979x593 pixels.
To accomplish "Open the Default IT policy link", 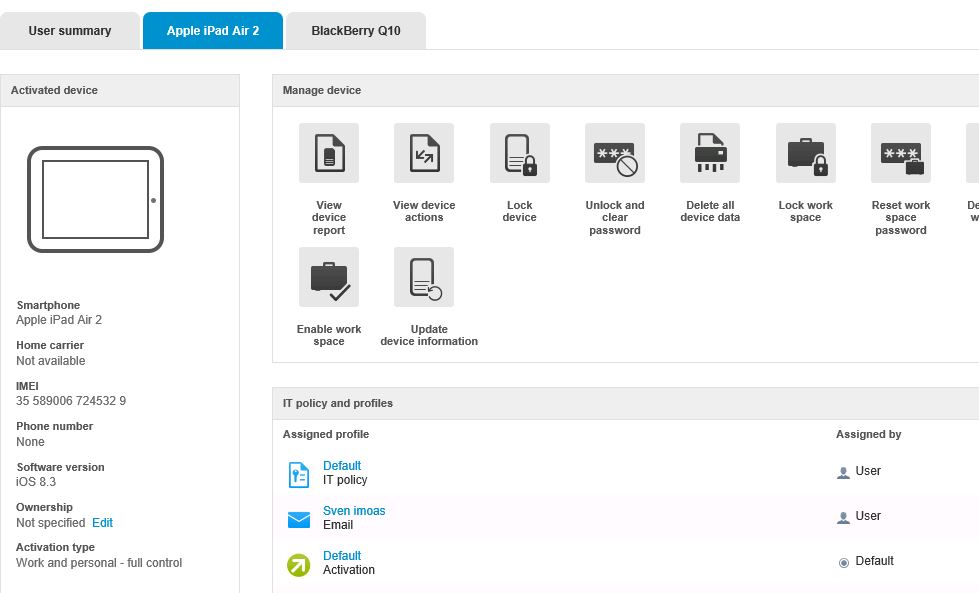I will pyautogui.click(x=342, y=466).
